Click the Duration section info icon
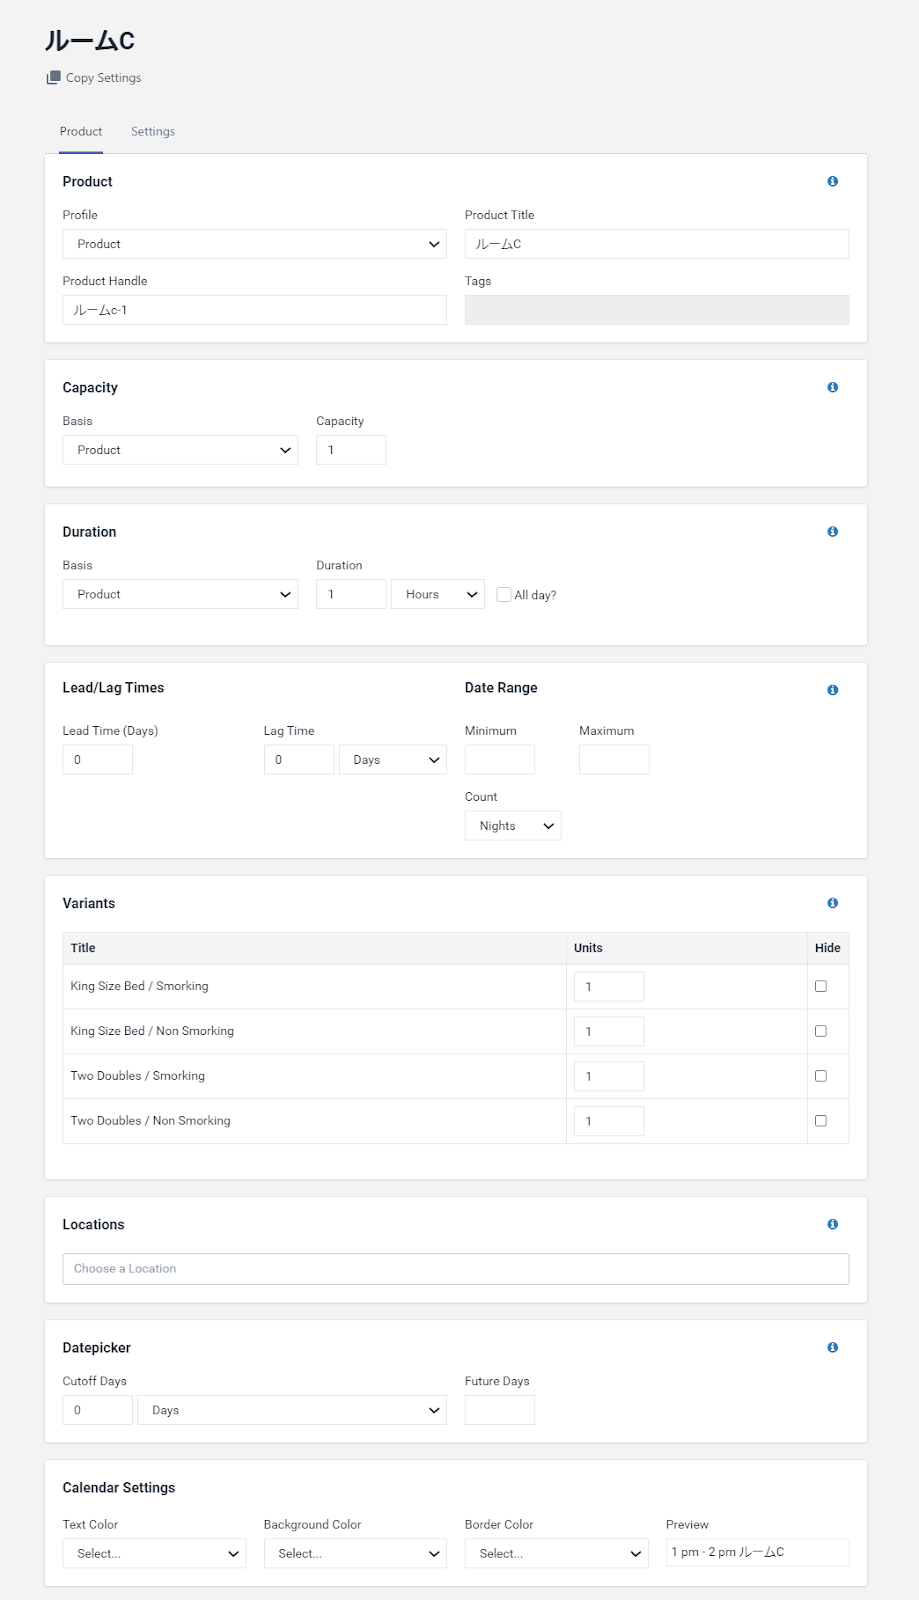The height and width of the screenshot is (1600, 919). coord(832,532)
